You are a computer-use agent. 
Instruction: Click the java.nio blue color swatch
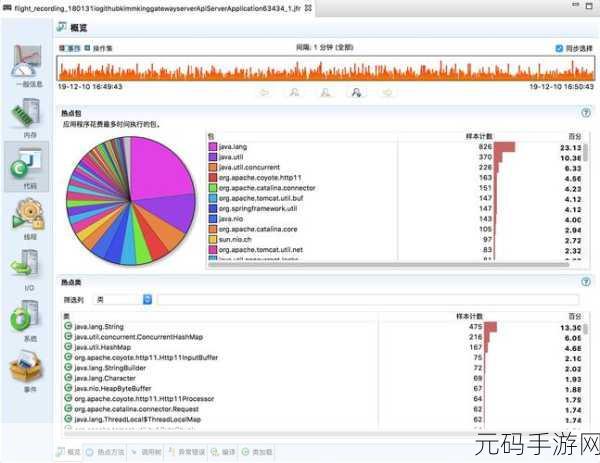tap(213, 218)
